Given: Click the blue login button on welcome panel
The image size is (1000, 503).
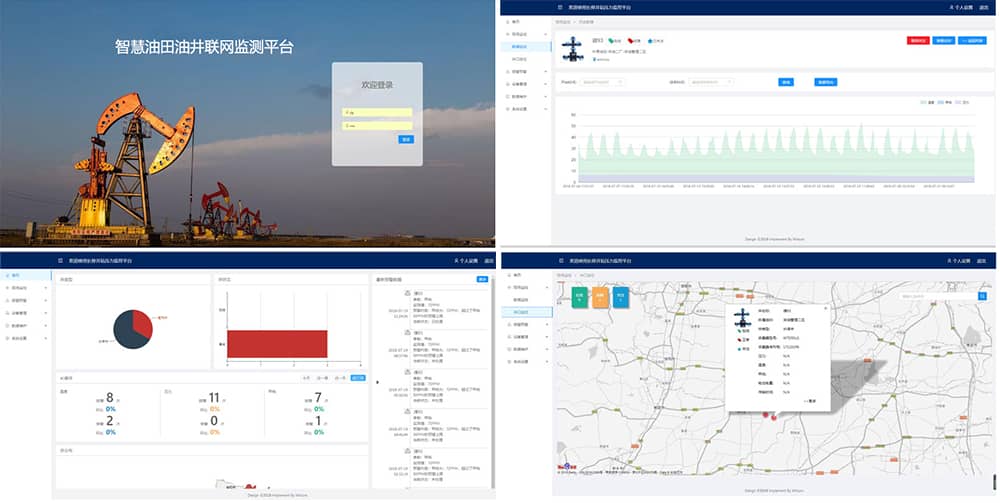Looking at the screenshot, I should 405,139.
